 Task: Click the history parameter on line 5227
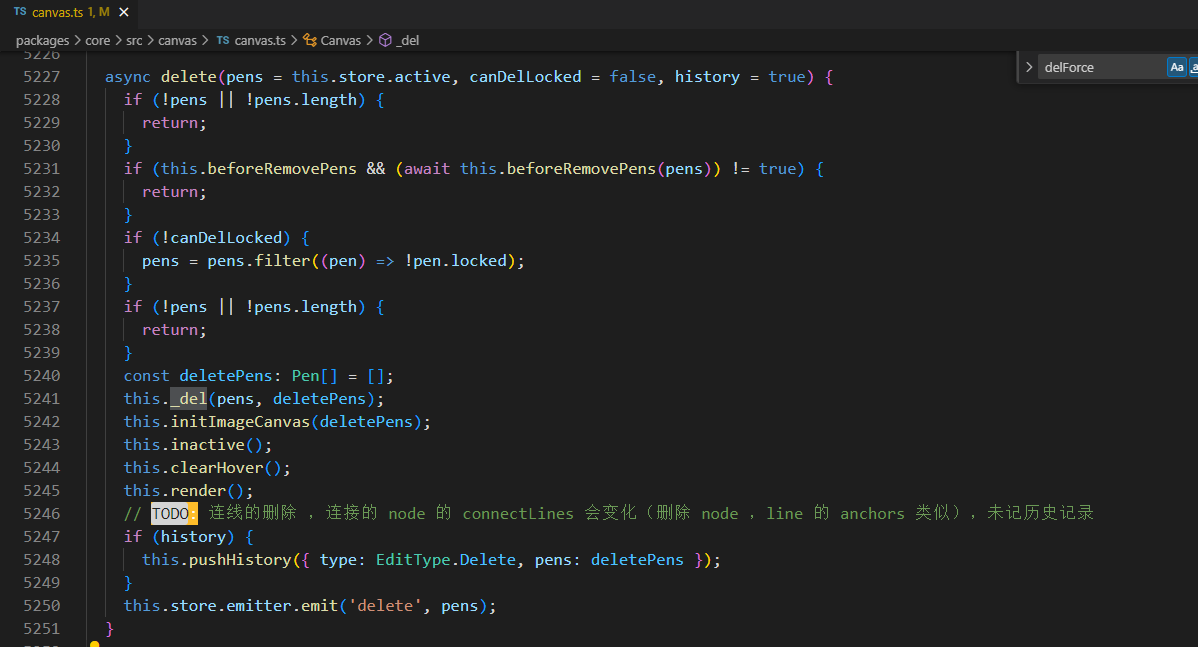pyautogui.click(x=707, y=77)
